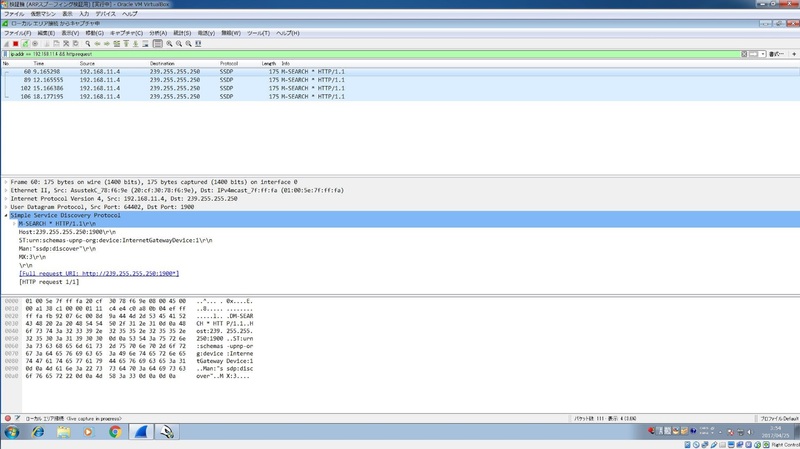Screen dimensions: 800x449
Task: Open Windows Explorer folder from taskbar
Action: point(64,432)
